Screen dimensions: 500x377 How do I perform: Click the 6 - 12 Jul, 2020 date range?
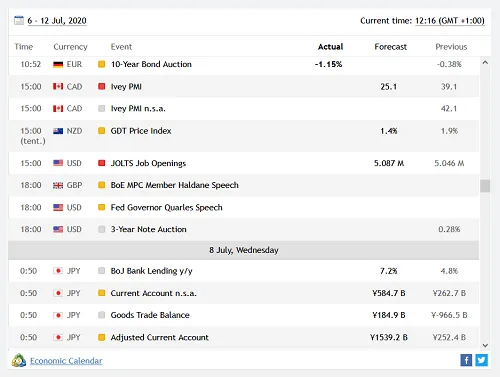point(57,21)
